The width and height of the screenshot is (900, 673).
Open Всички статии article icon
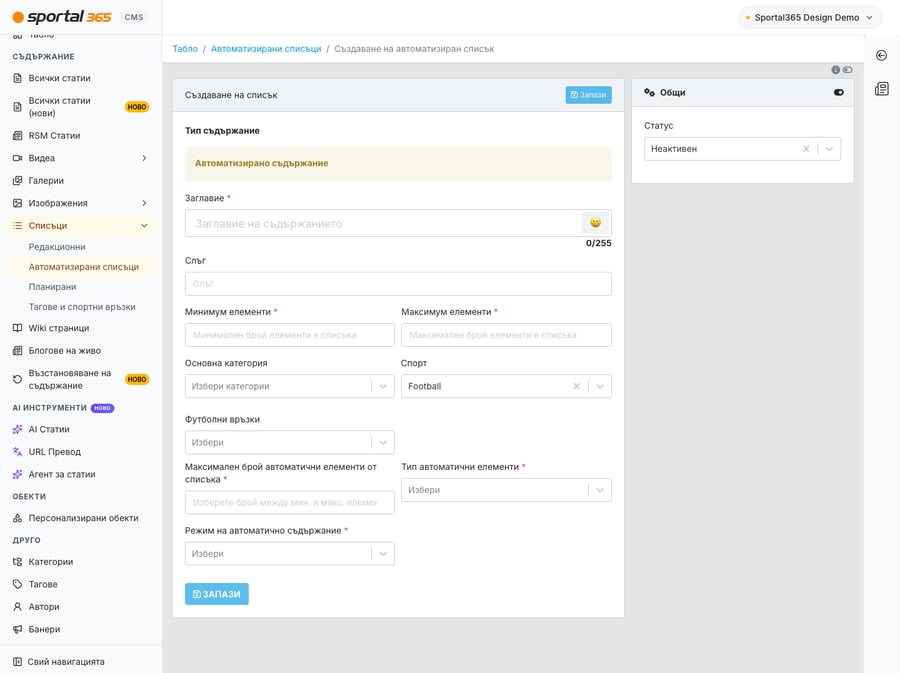coord(17,78)
